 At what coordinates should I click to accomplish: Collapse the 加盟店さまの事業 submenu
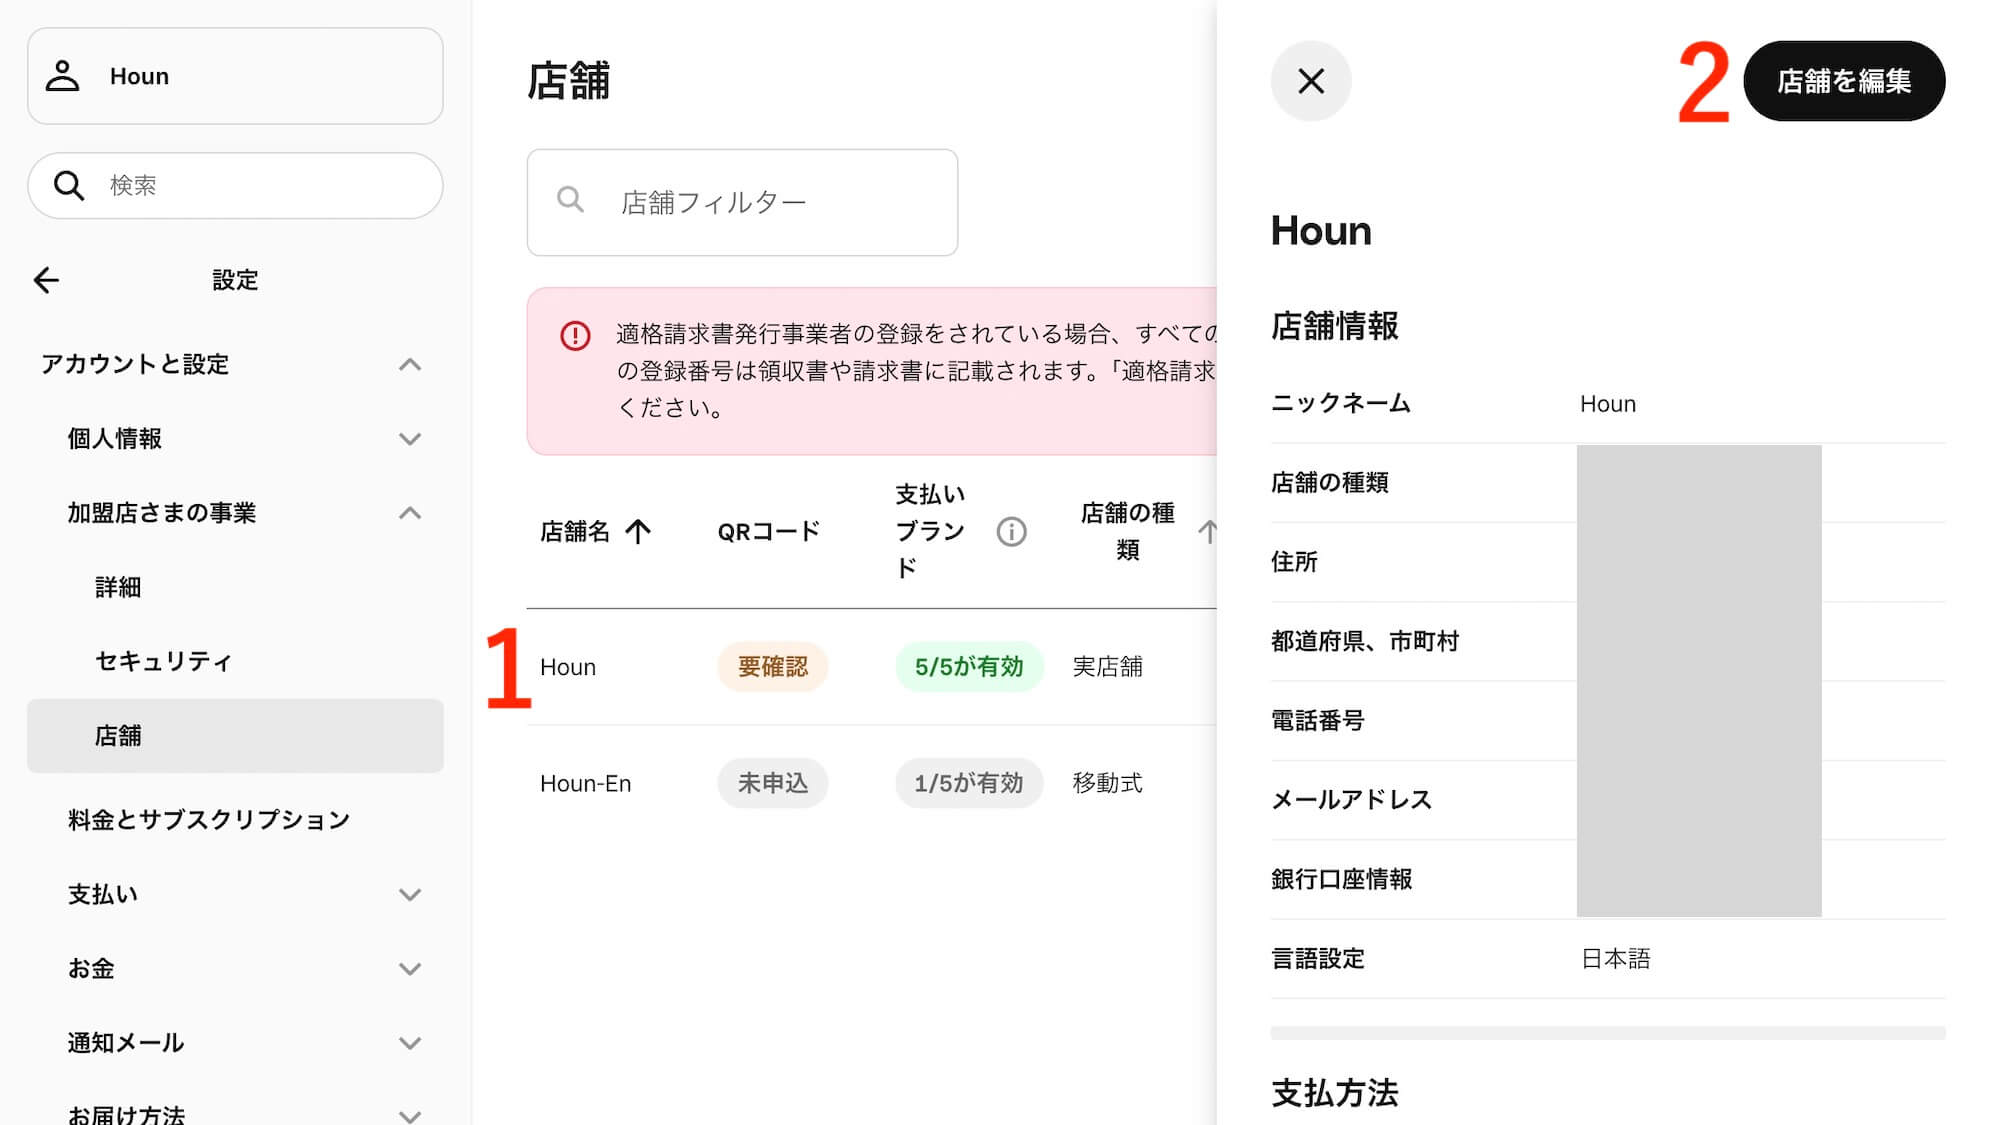[409, 513]
